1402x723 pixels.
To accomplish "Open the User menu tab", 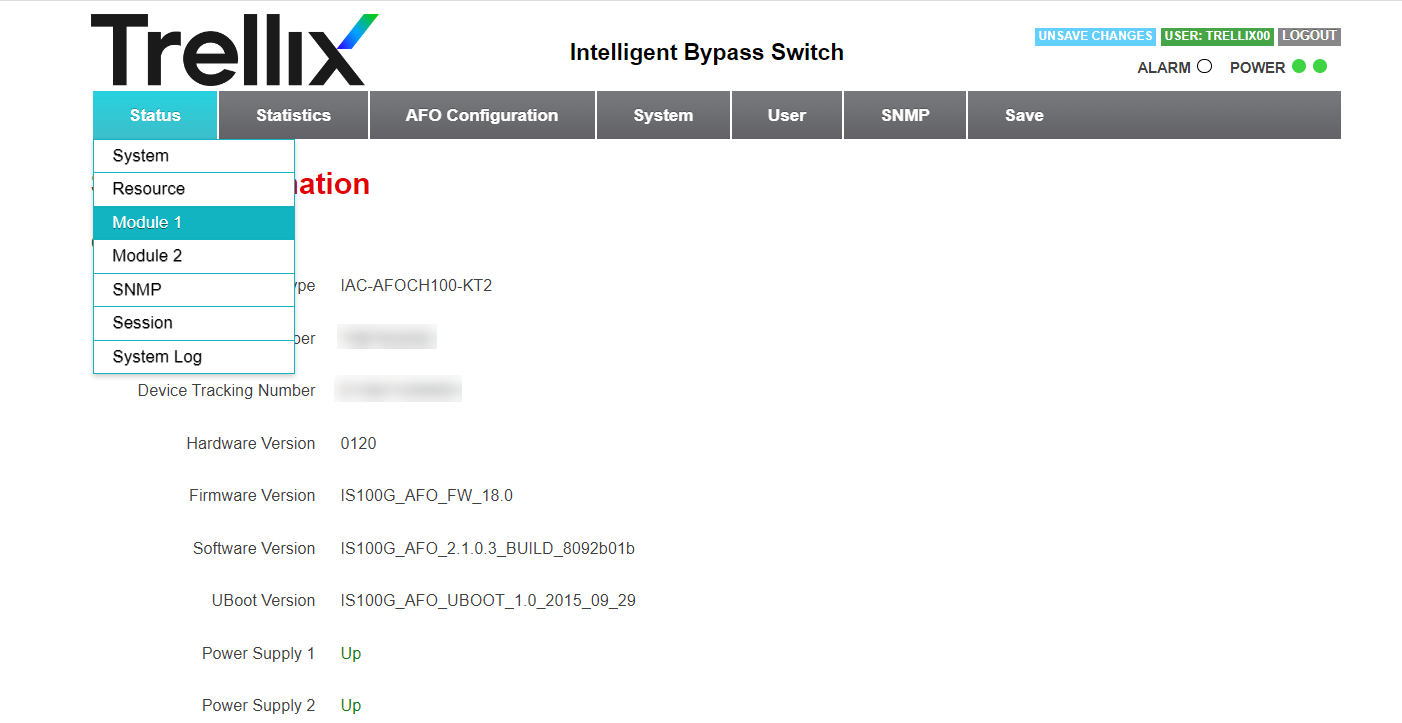I will tap(787, 115).
